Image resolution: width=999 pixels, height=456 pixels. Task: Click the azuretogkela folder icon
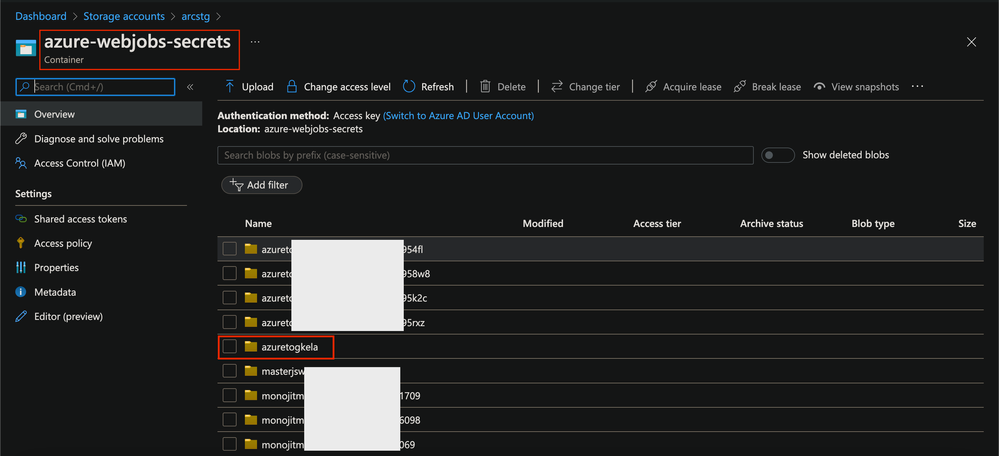250,346
